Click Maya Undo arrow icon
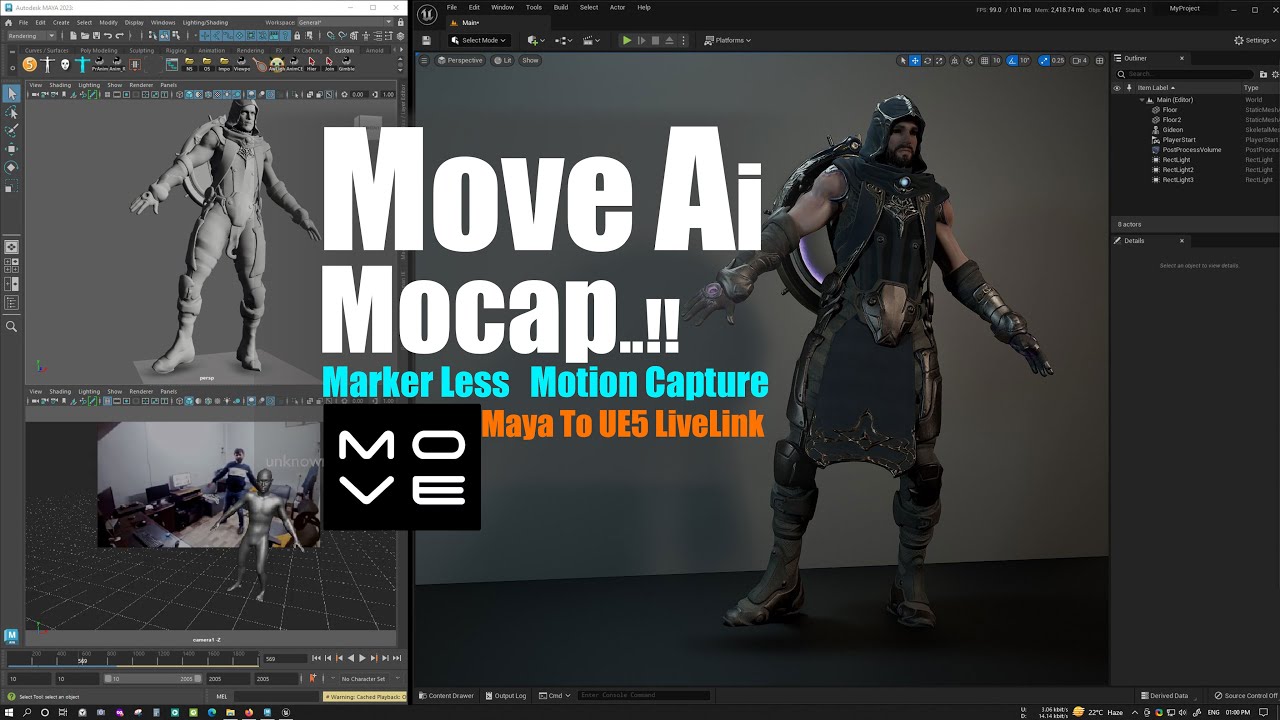The height and width of the screenshot is (720, 1280). (x=107, y=36)
